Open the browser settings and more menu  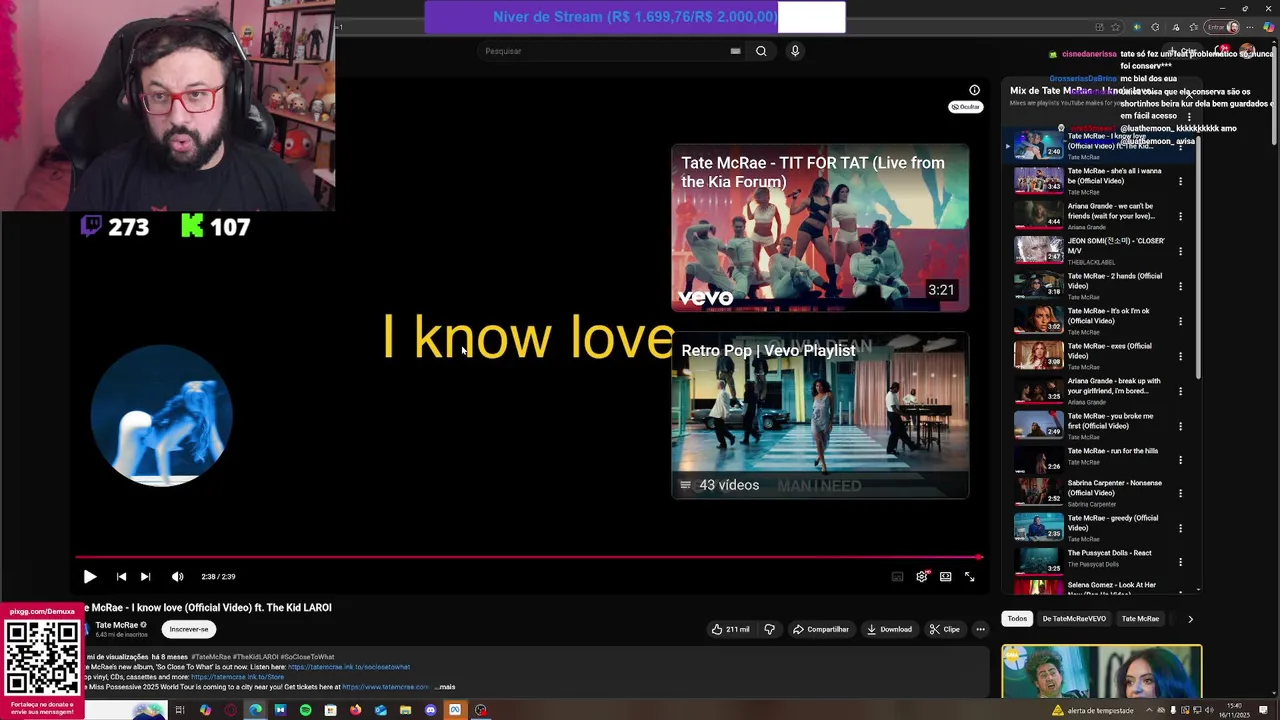[x=1250, y=27]
